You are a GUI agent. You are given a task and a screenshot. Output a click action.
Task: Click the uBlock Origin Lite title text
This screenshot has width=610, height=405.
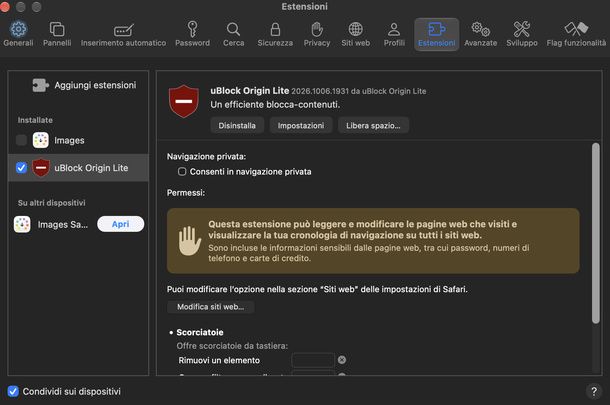pyautogui.click(x=249, y=91)
